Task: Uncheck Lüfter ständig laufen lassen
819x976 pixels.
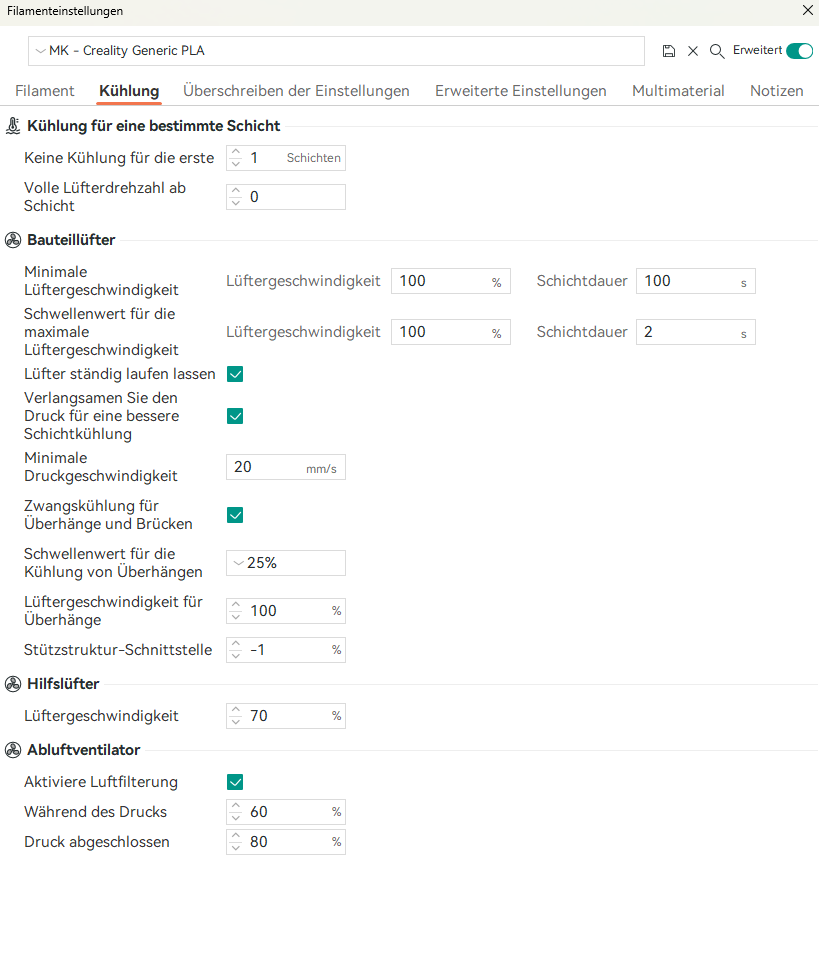Action: click(235, 374)
